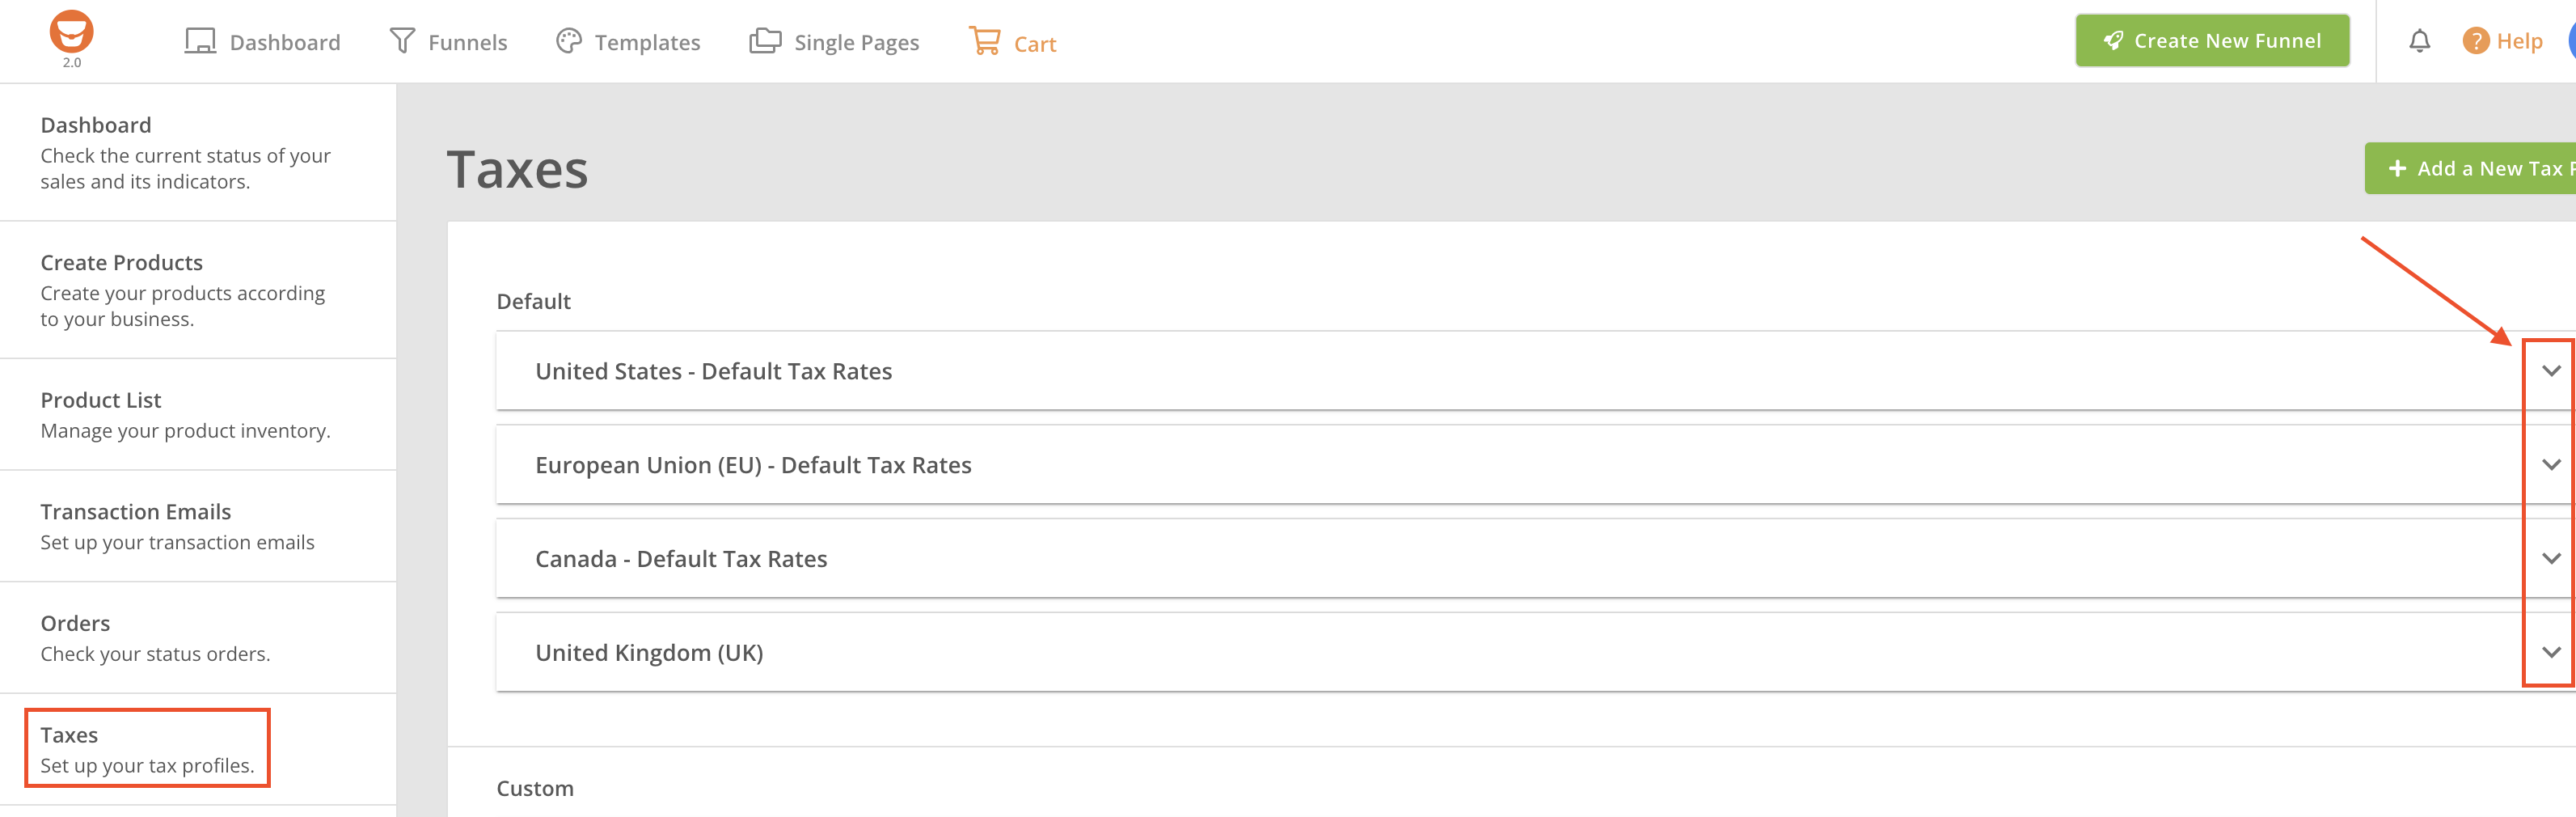Click the orange Help question mark icon

(2475, 42)
